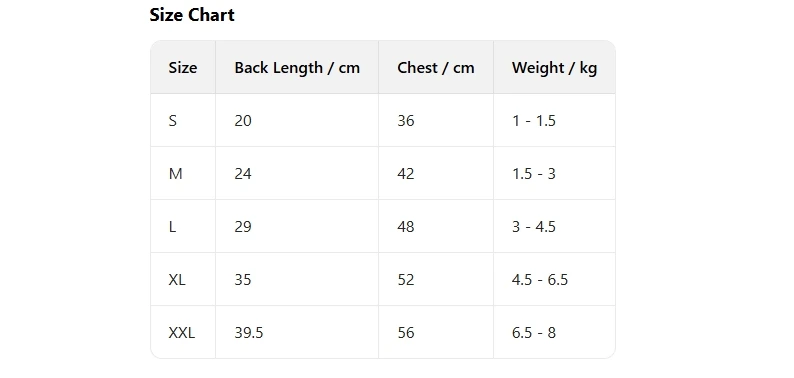Screen dimensions: 794x378
Task: Select the L size cell
Action: click(x=183, y=226)
